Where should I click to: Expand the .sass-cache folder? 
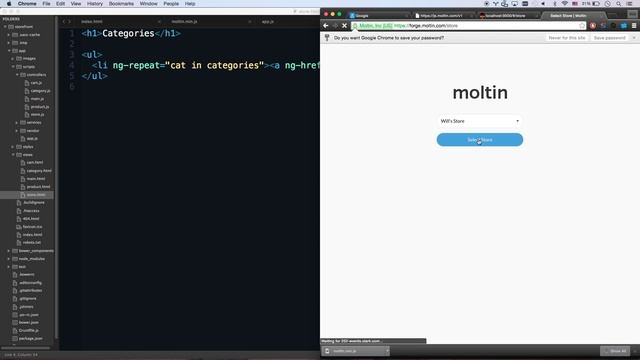tap(9, 35)
